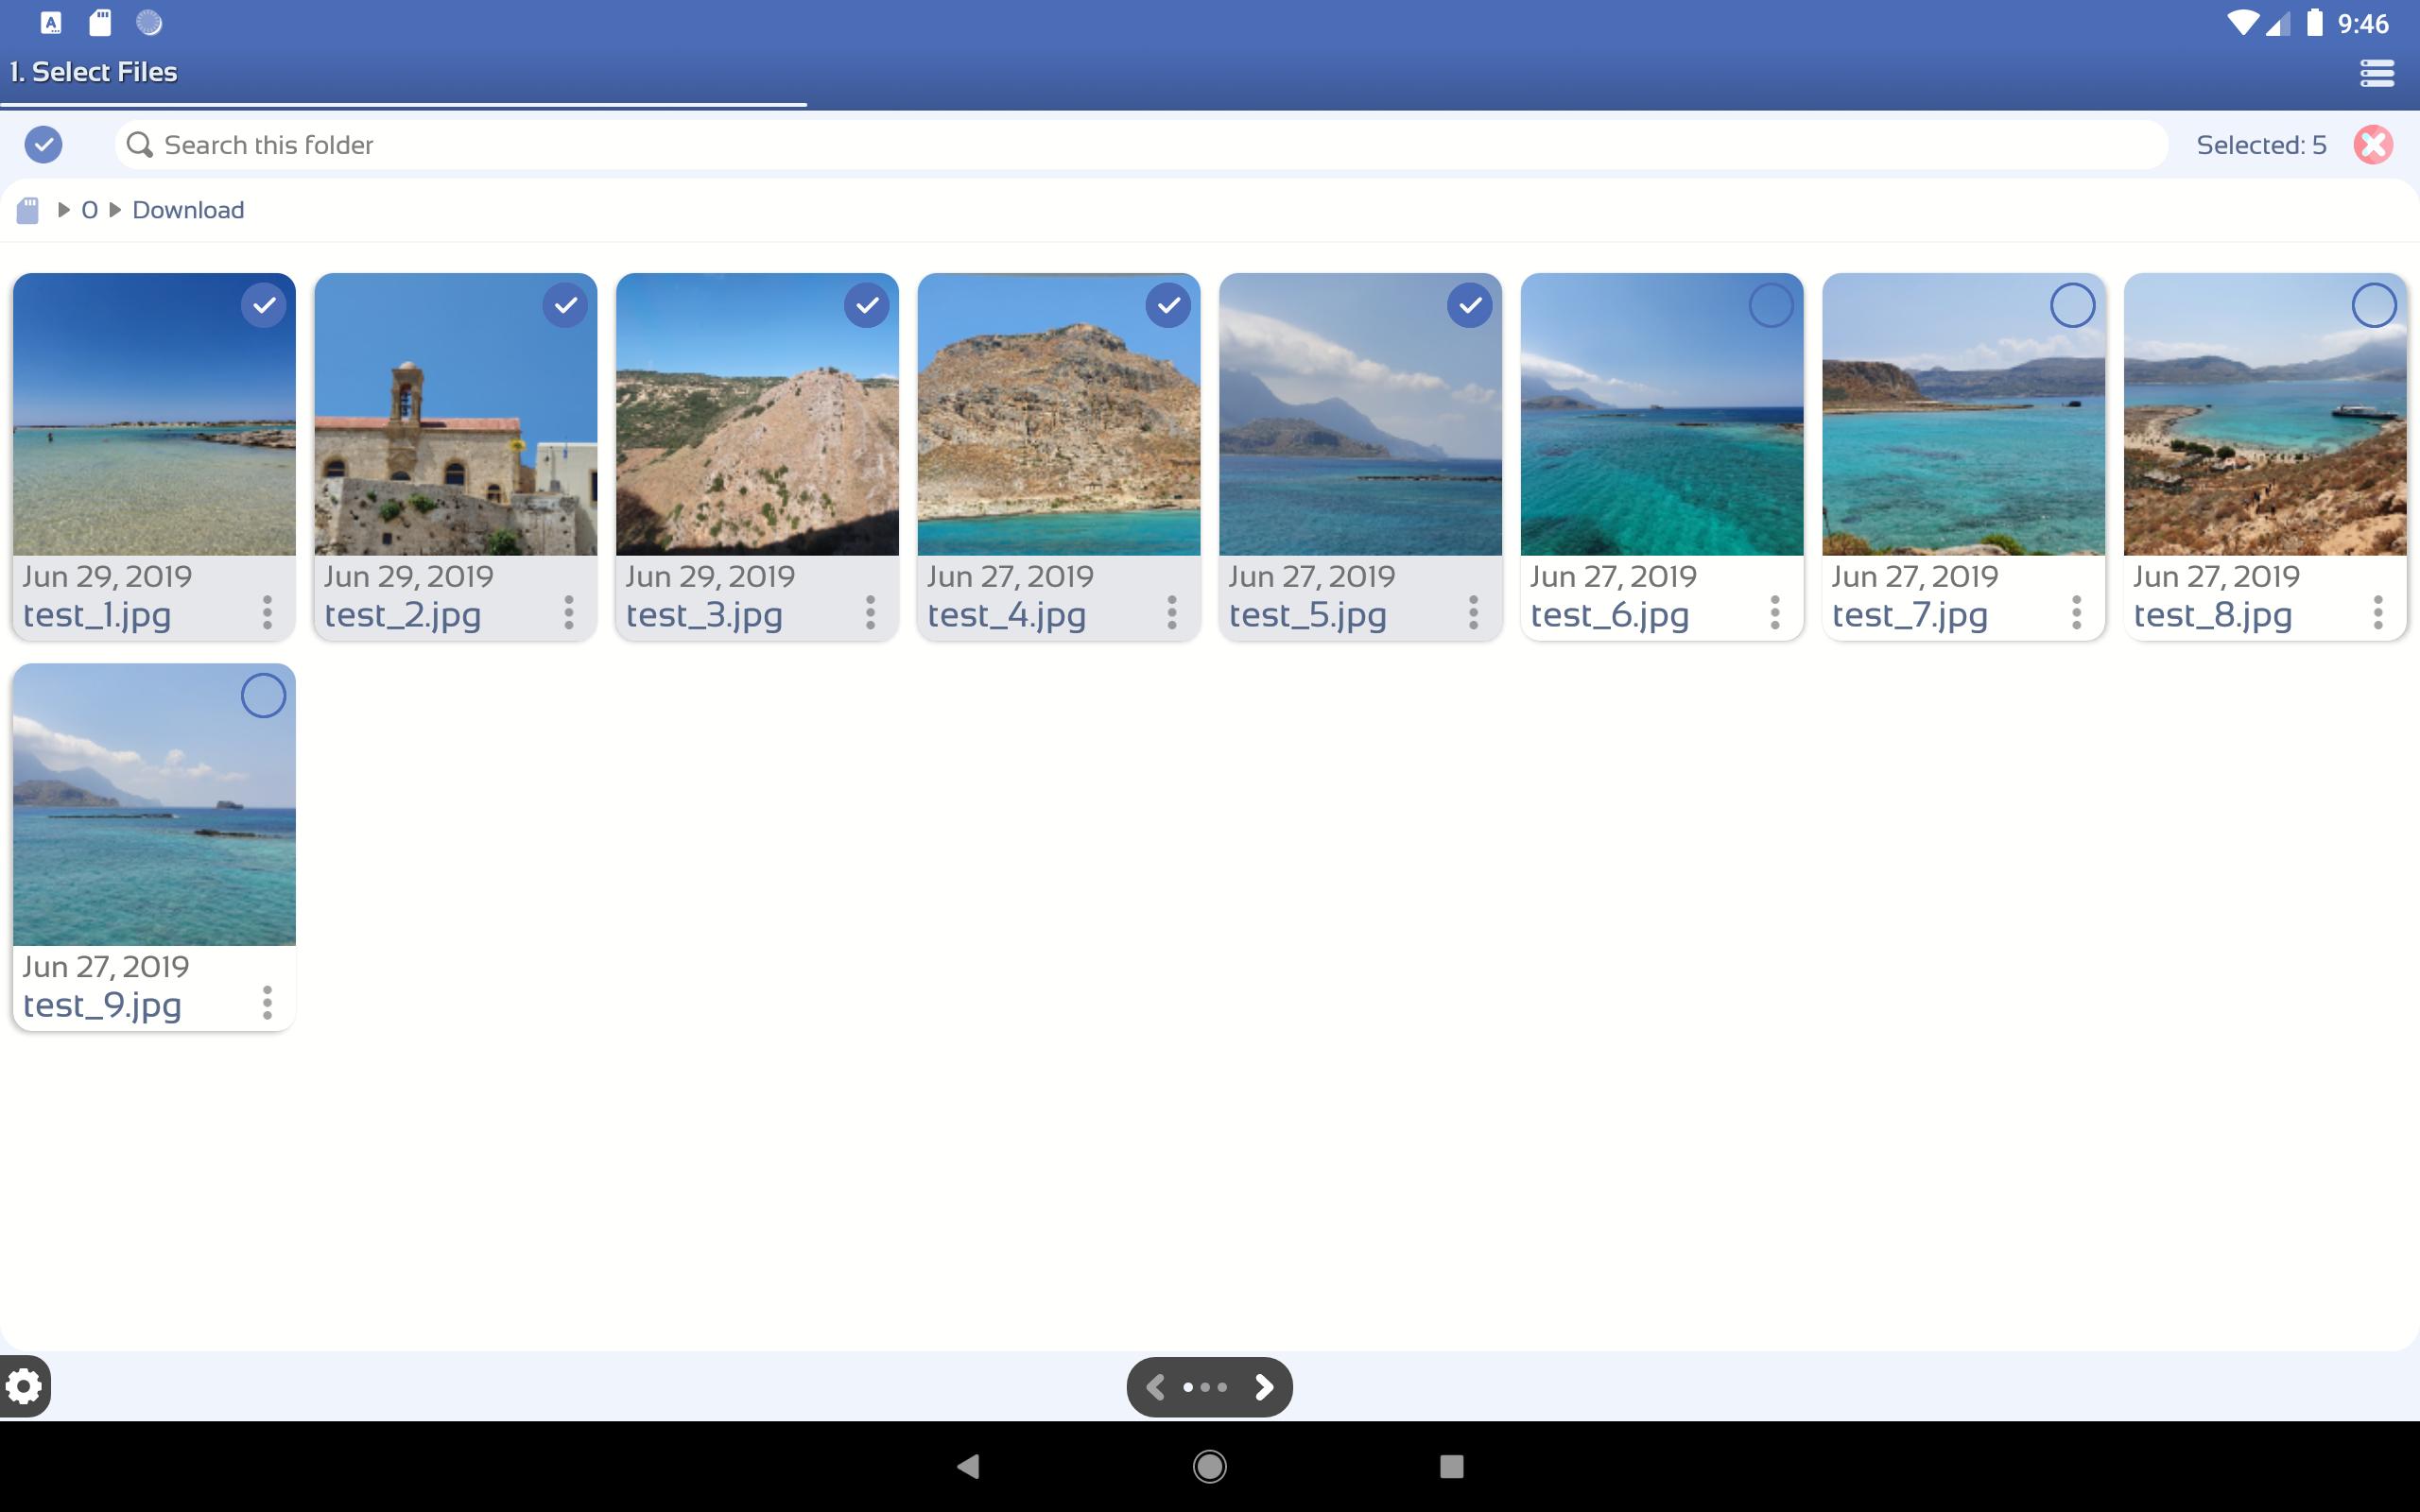The image size is (2420, 1512).
Task: Click the keyboard A notification icon
Action: (51, 23)
